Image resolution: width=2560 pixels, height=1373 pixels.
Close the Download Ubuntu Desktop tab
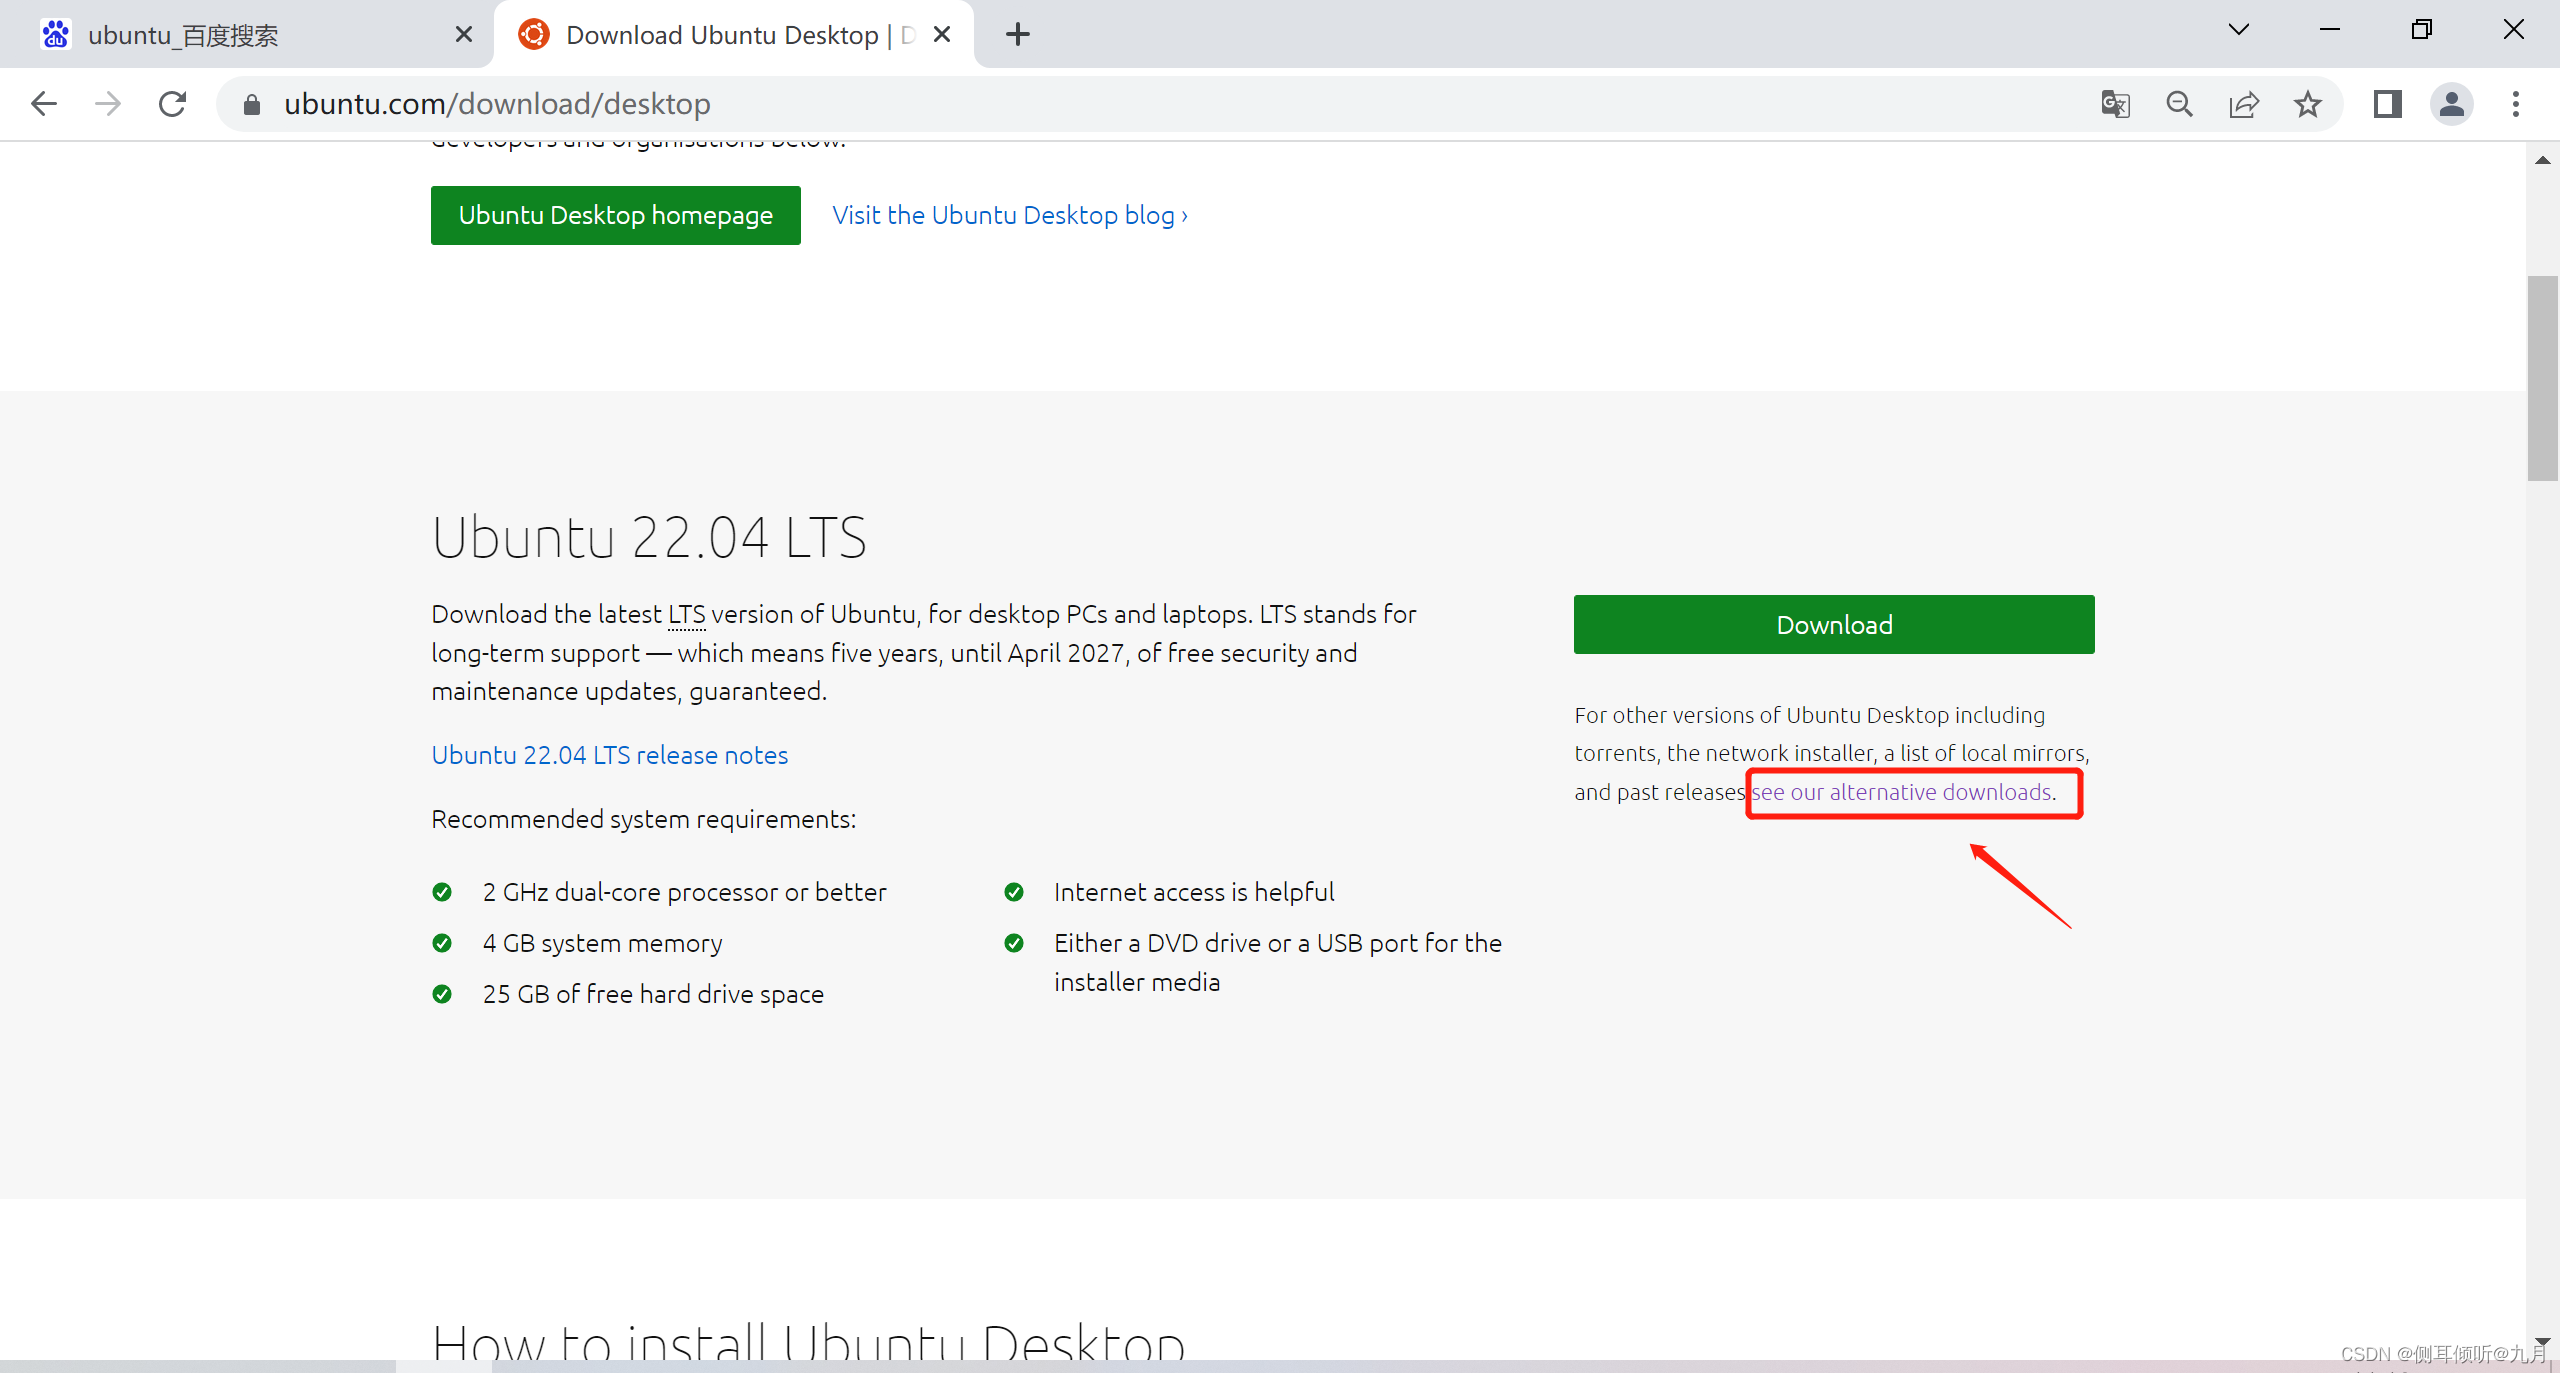[x=942, y=35]
